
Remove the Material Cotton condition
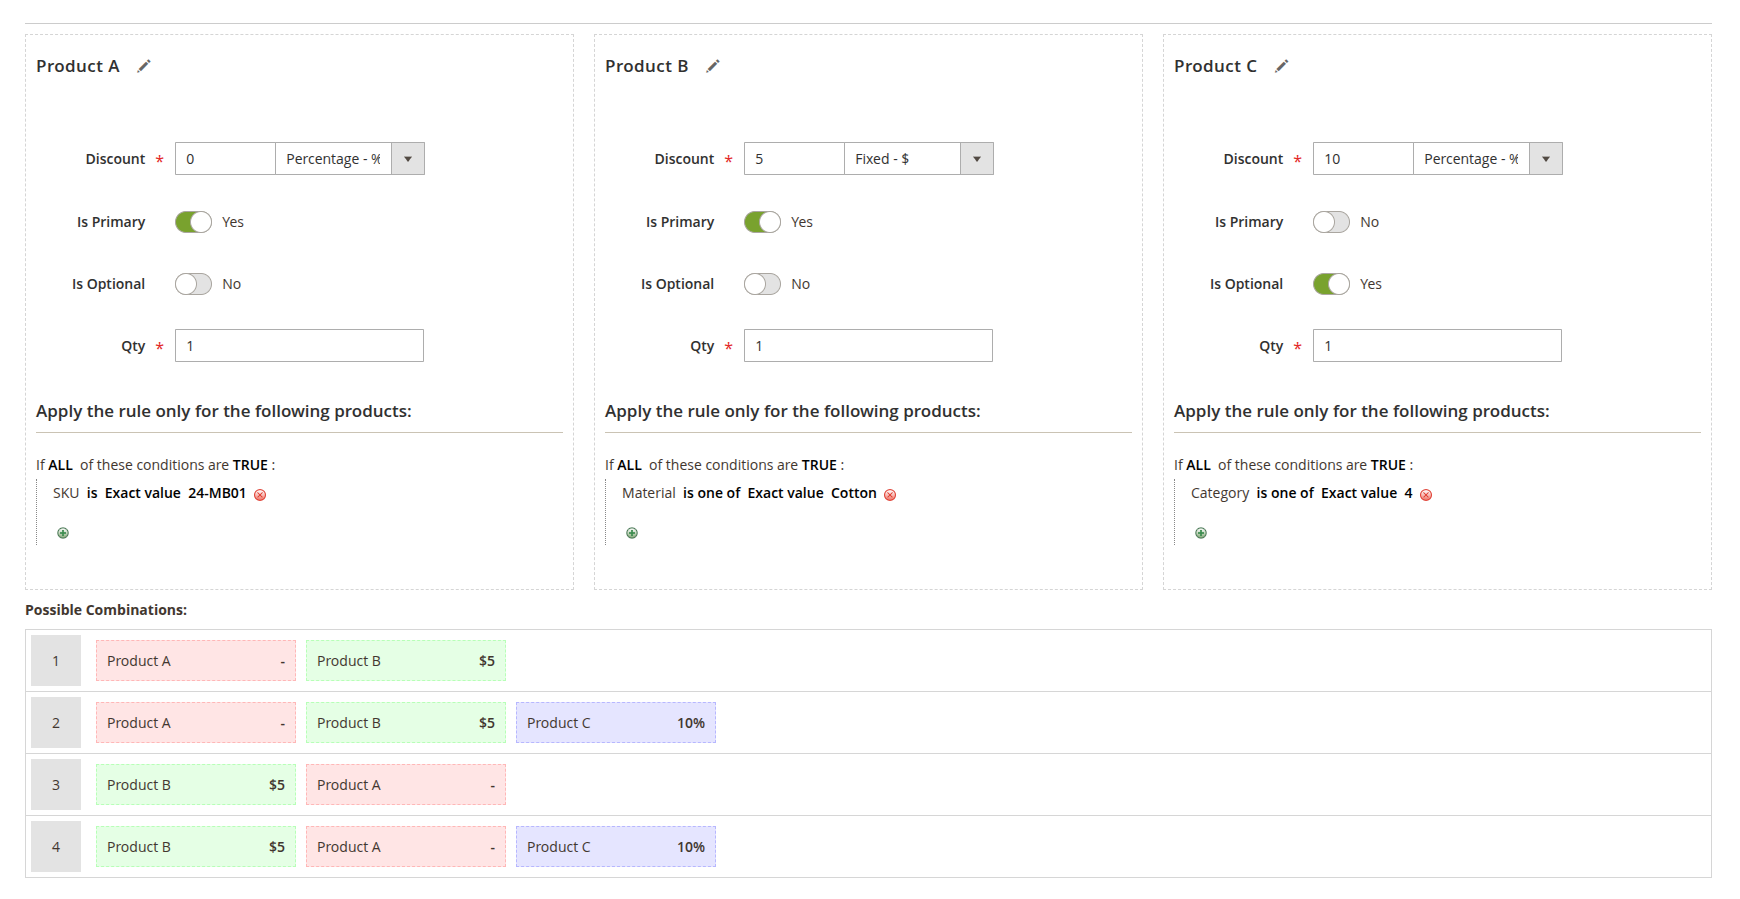coord(890,495)
